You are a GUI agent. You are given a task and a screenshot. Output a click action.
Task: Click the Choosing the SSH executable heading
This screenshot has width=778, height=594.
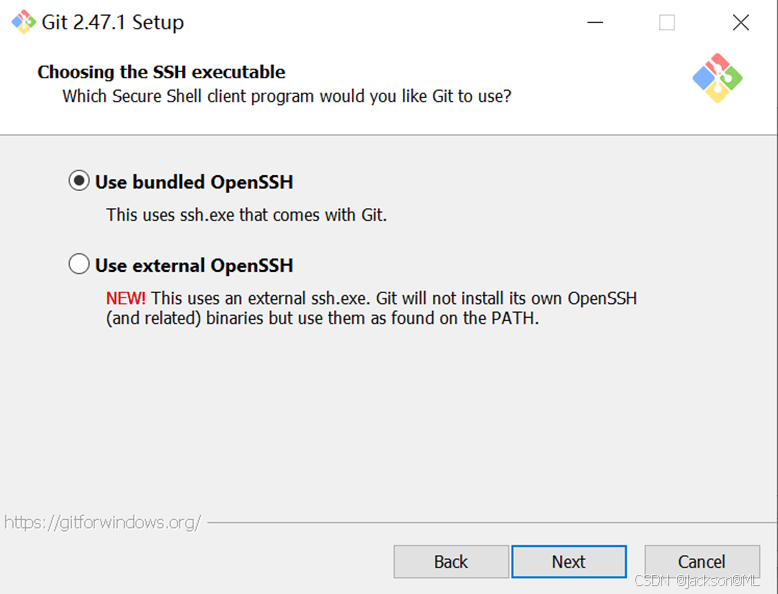pos(161,72)
